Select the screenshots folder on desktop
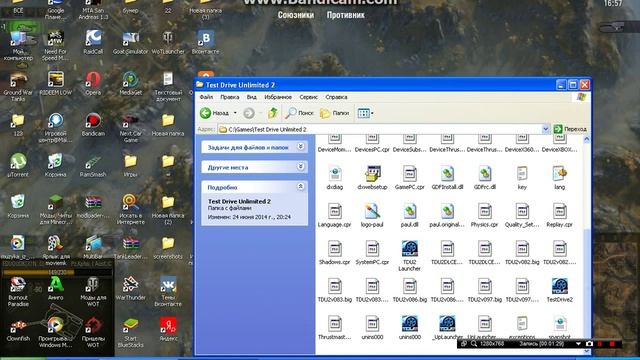This screenshot has height=360, width=640. pyautogui.click(x=168, y=247)
